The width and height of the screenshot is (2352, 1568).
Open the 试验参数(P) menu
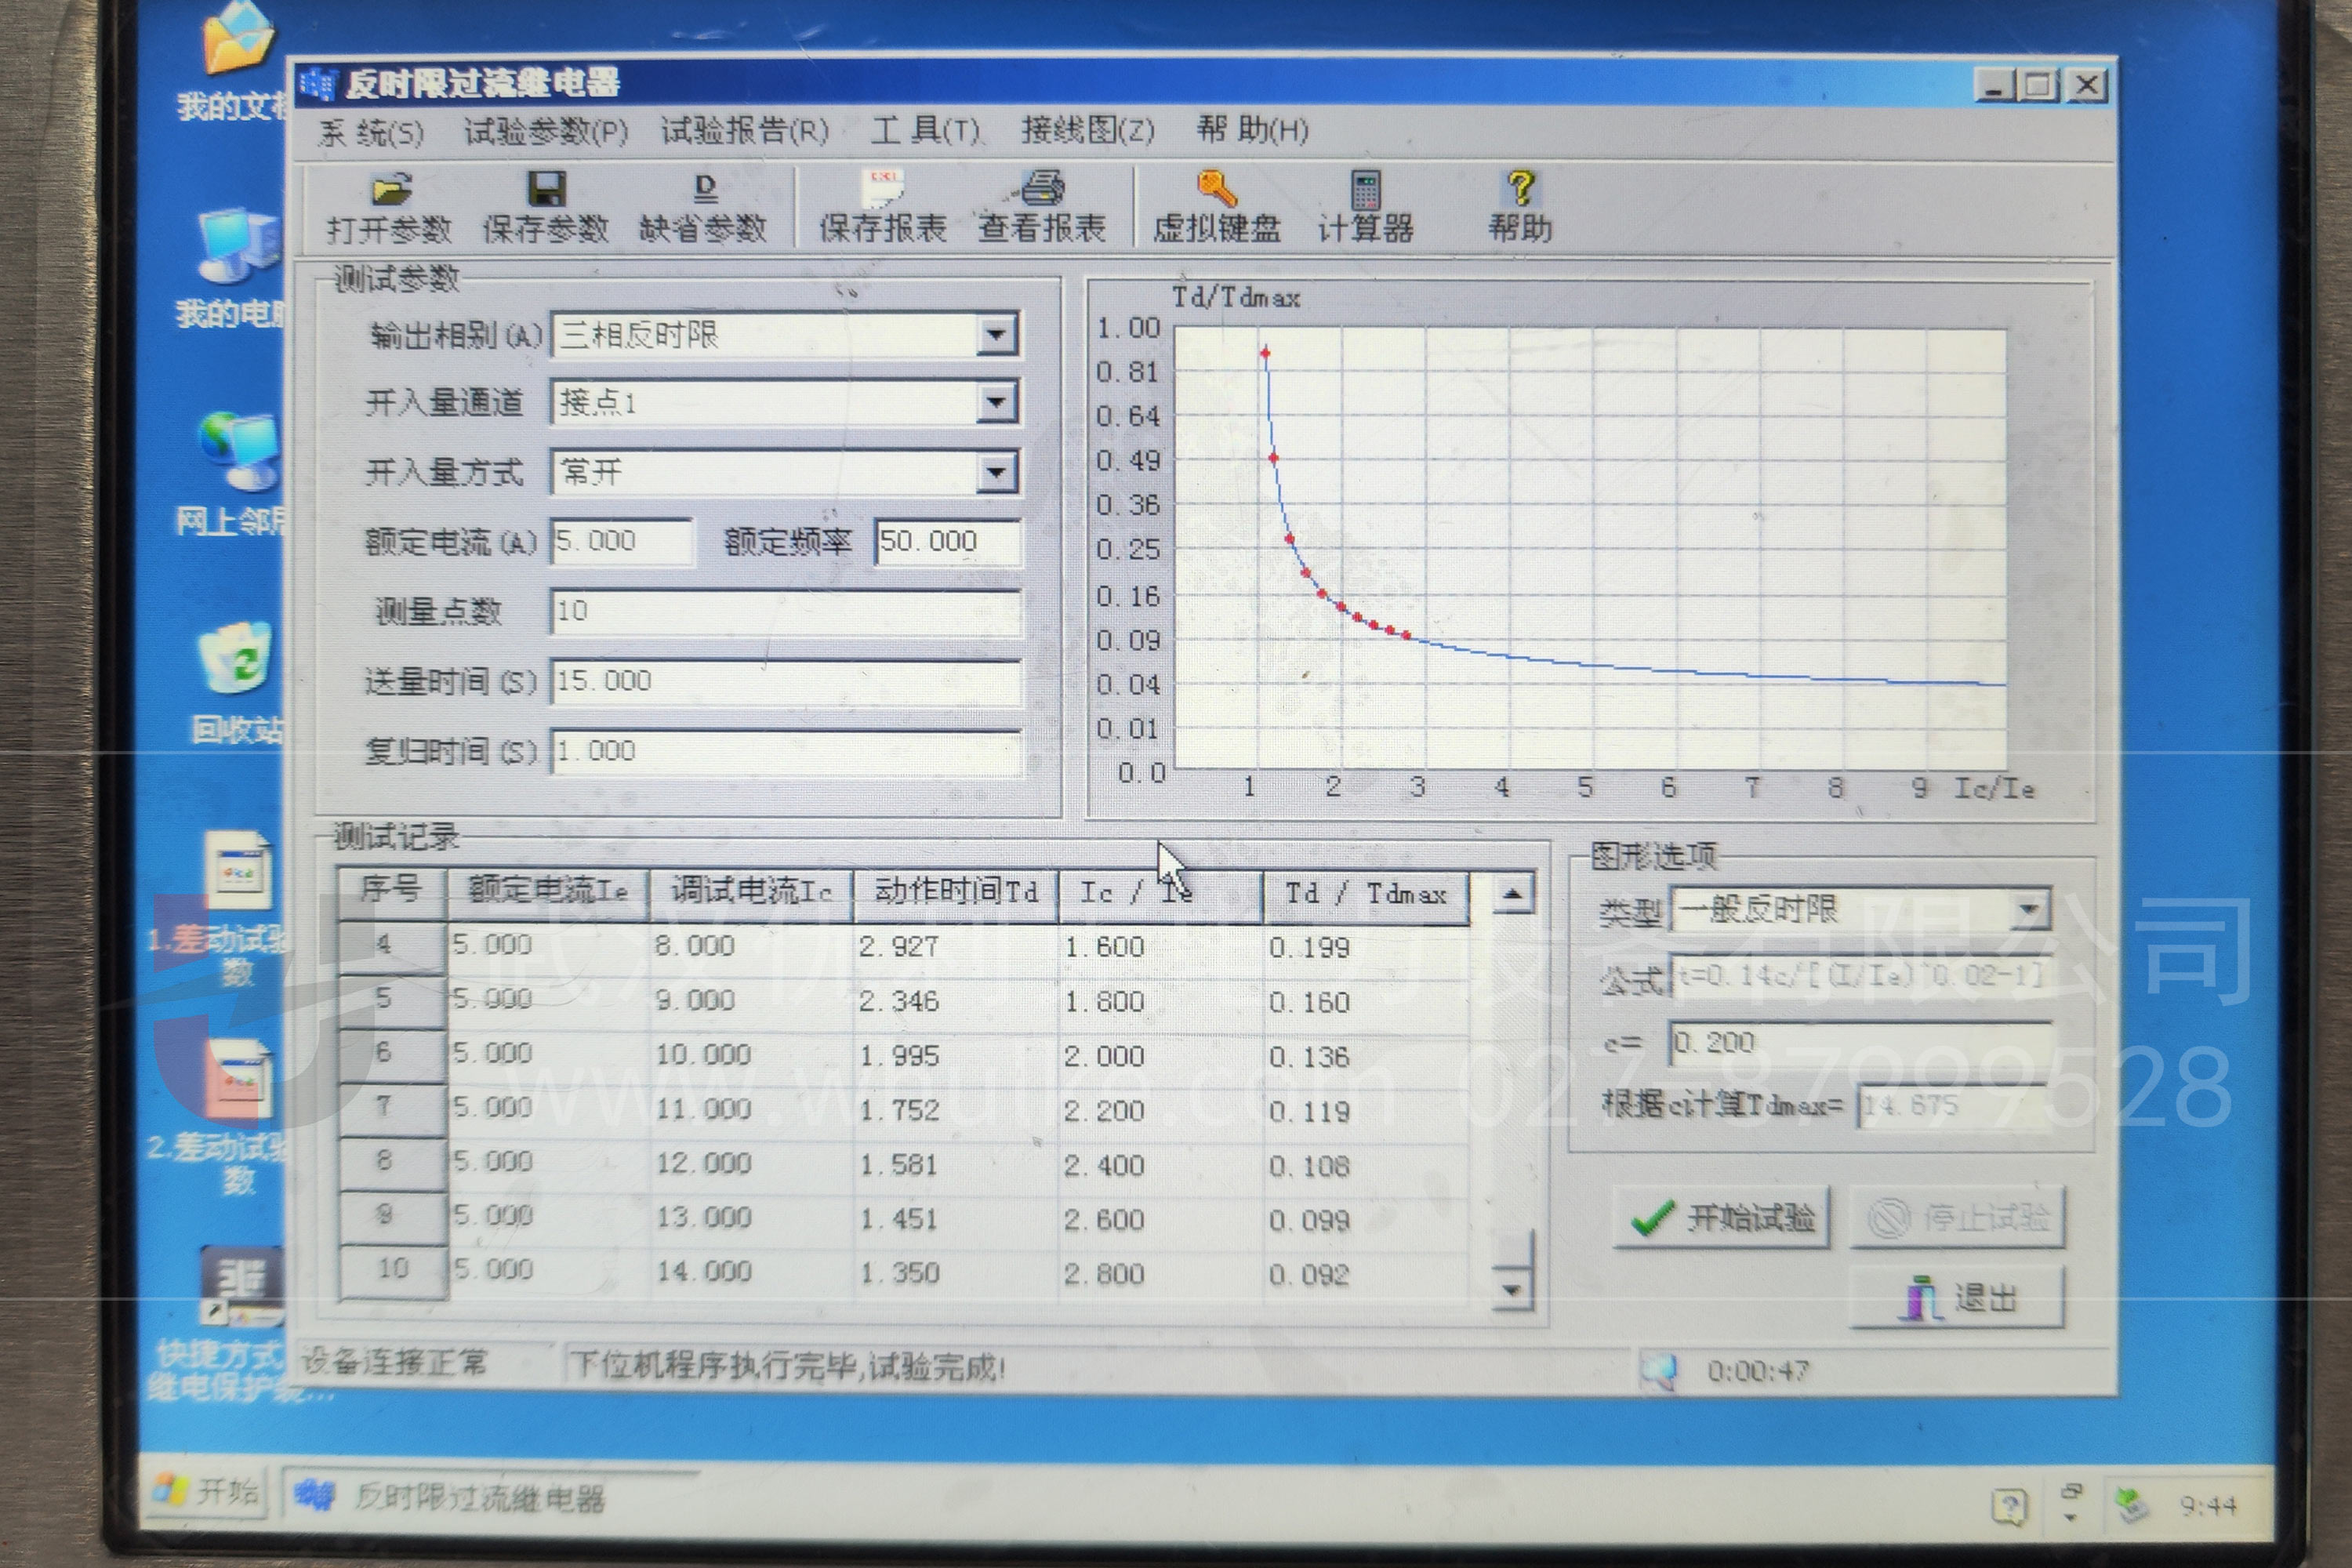545,131
